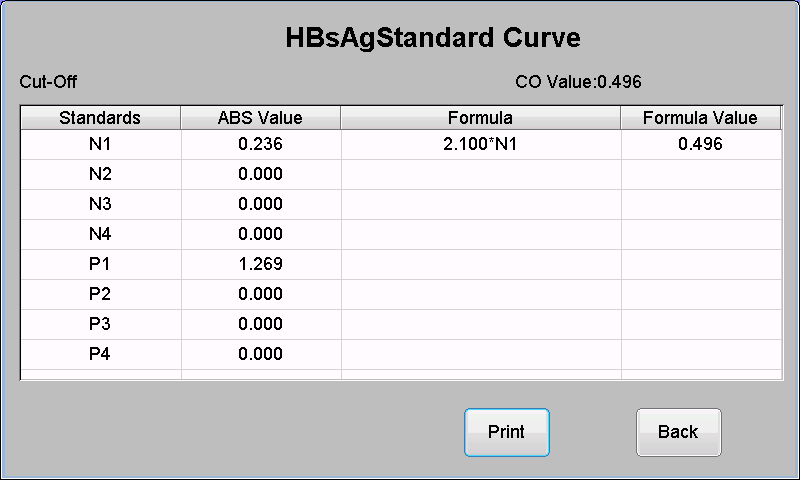Click the N1 ABS value 0.236
The height and width of the screenshot is (480, 800).
click(x=260, y=144)
